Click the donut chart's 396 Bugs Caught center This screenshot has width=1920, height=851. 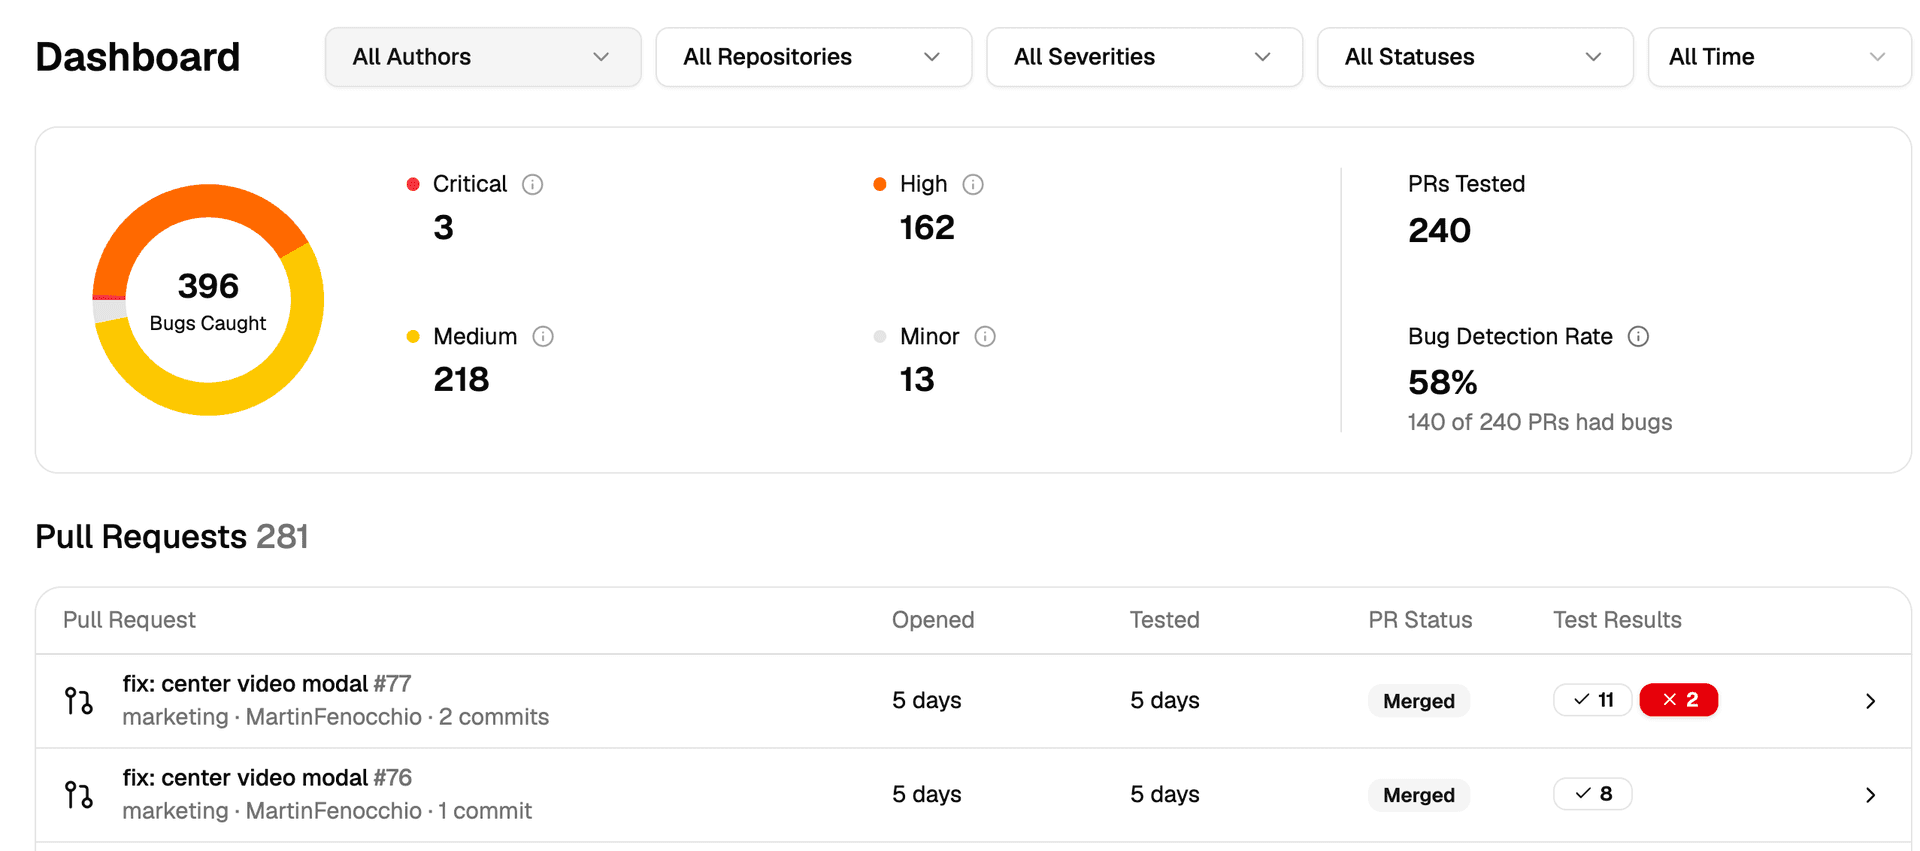pyautogui.click(x=208, y=300)
